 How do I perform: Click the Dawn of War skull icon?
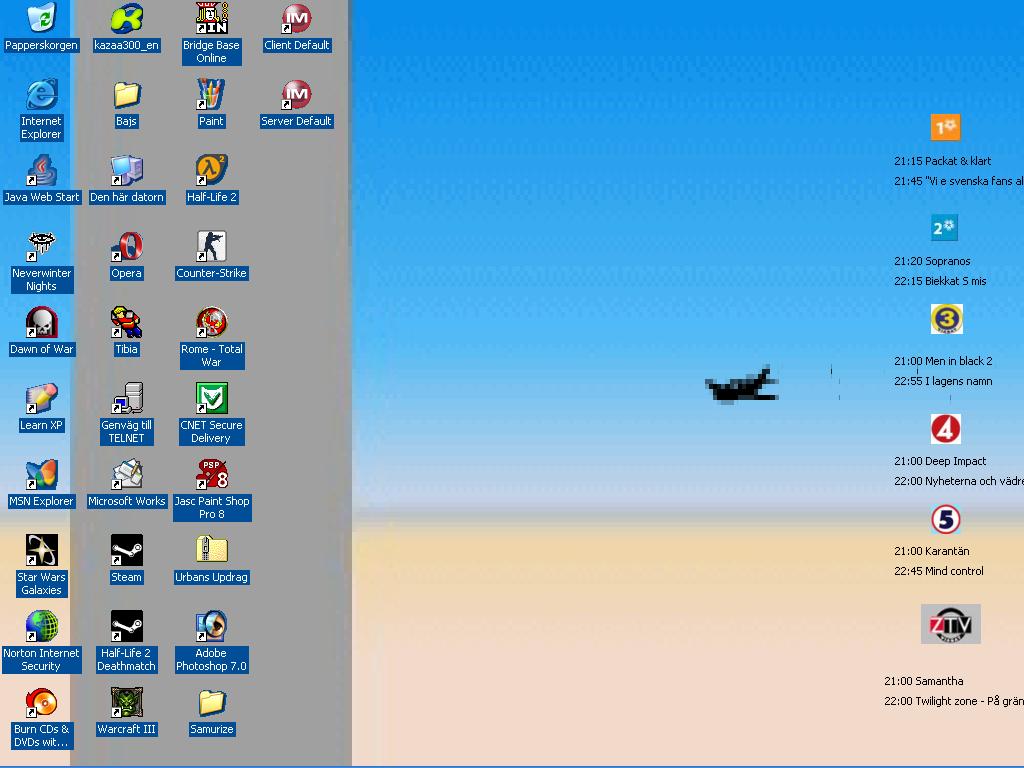pos(42,322)
